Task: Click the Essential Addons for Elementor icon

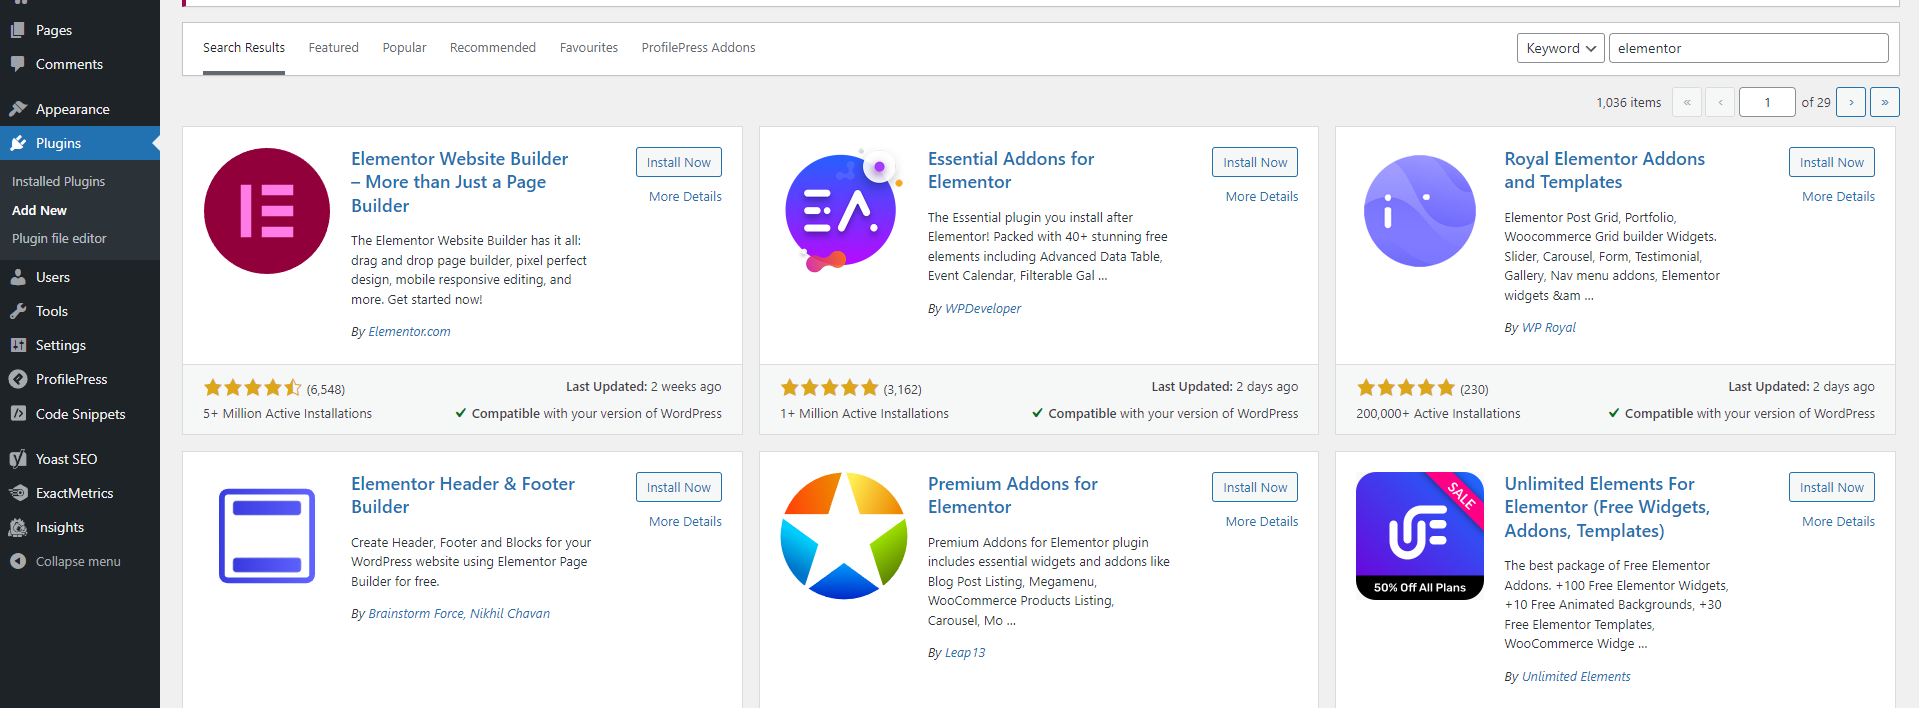Action: coord(843,211)
